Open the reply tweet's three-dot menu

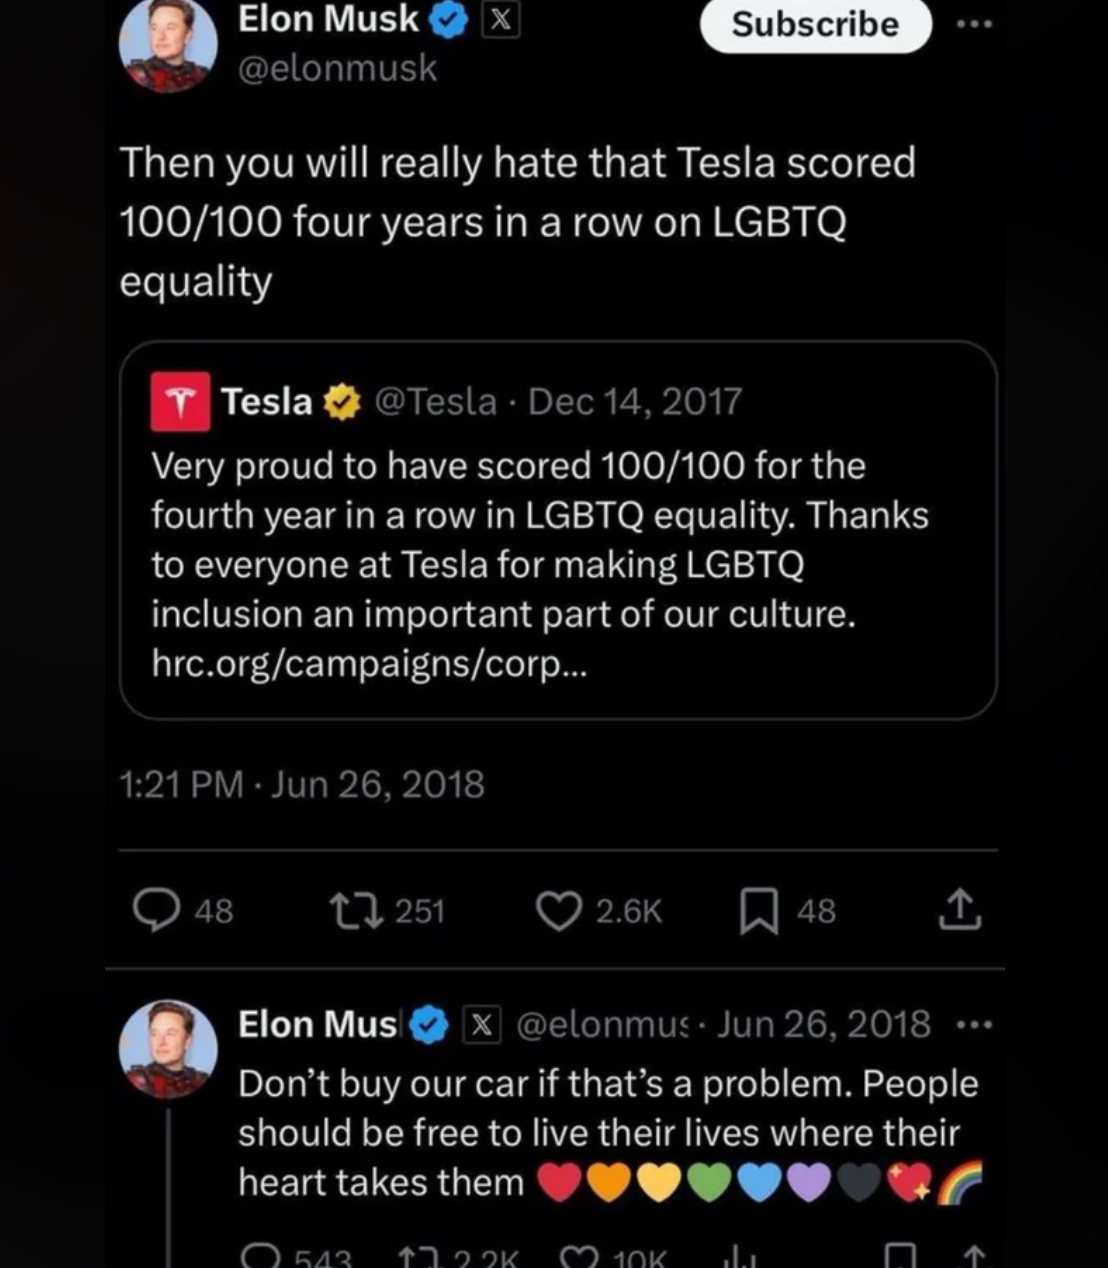click(x=973, y=1026)
